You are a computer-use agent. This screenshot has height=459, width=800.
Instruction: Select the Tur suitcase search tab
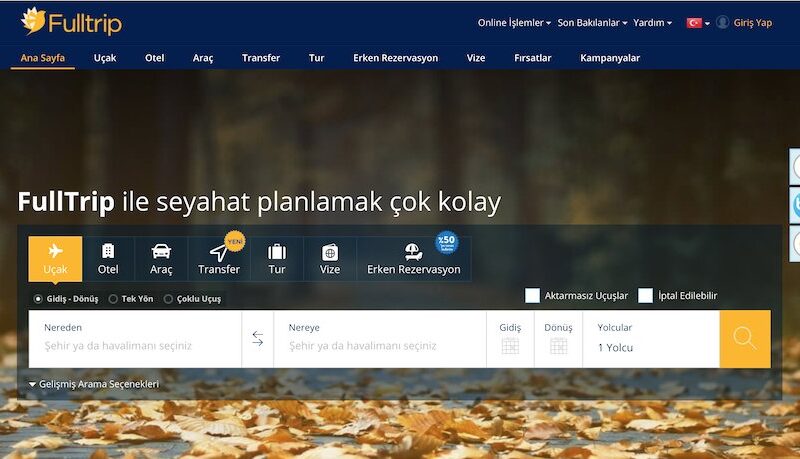(277, 259)
